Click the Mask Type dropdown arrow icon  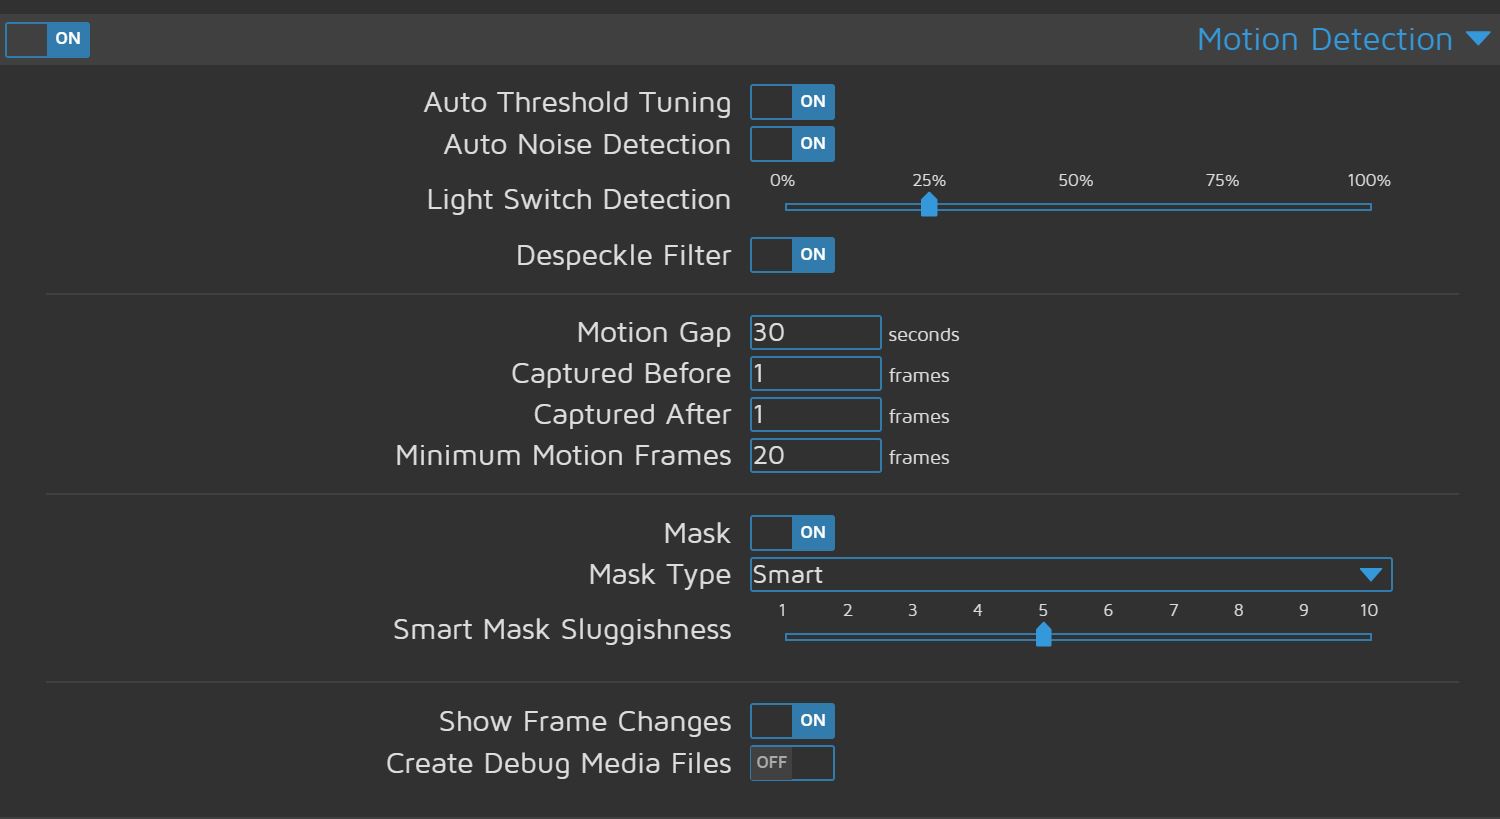click(1370, 574)
